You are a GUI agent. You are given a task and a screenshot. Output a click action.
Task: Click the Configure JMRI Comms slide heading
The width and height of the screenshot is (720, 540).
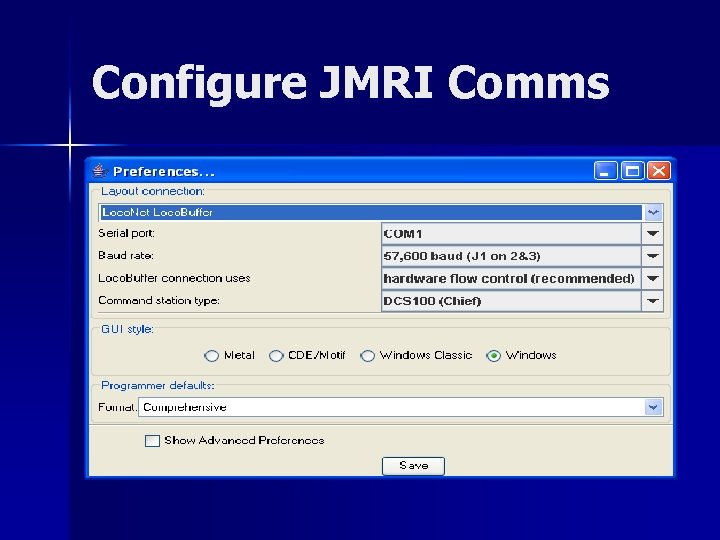click(350, 83)
